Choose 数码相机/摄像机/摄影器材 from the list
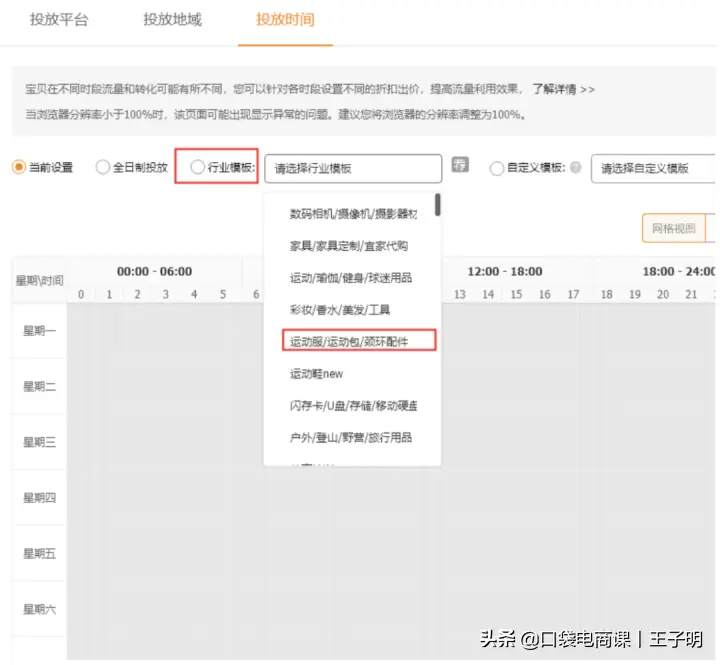720x665 pixels. click(x=354, y=214)
